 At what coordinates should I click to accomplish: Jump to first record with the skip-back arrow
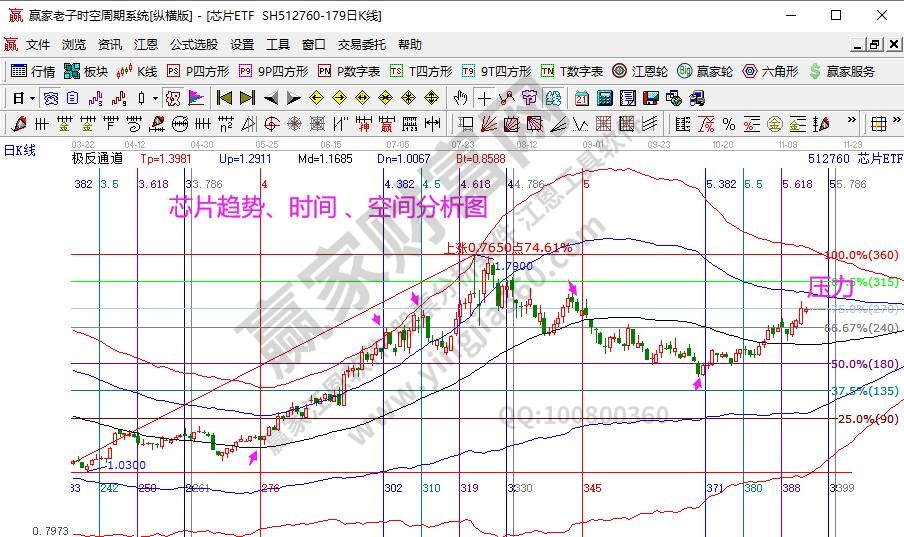click(x=224, y=98)
